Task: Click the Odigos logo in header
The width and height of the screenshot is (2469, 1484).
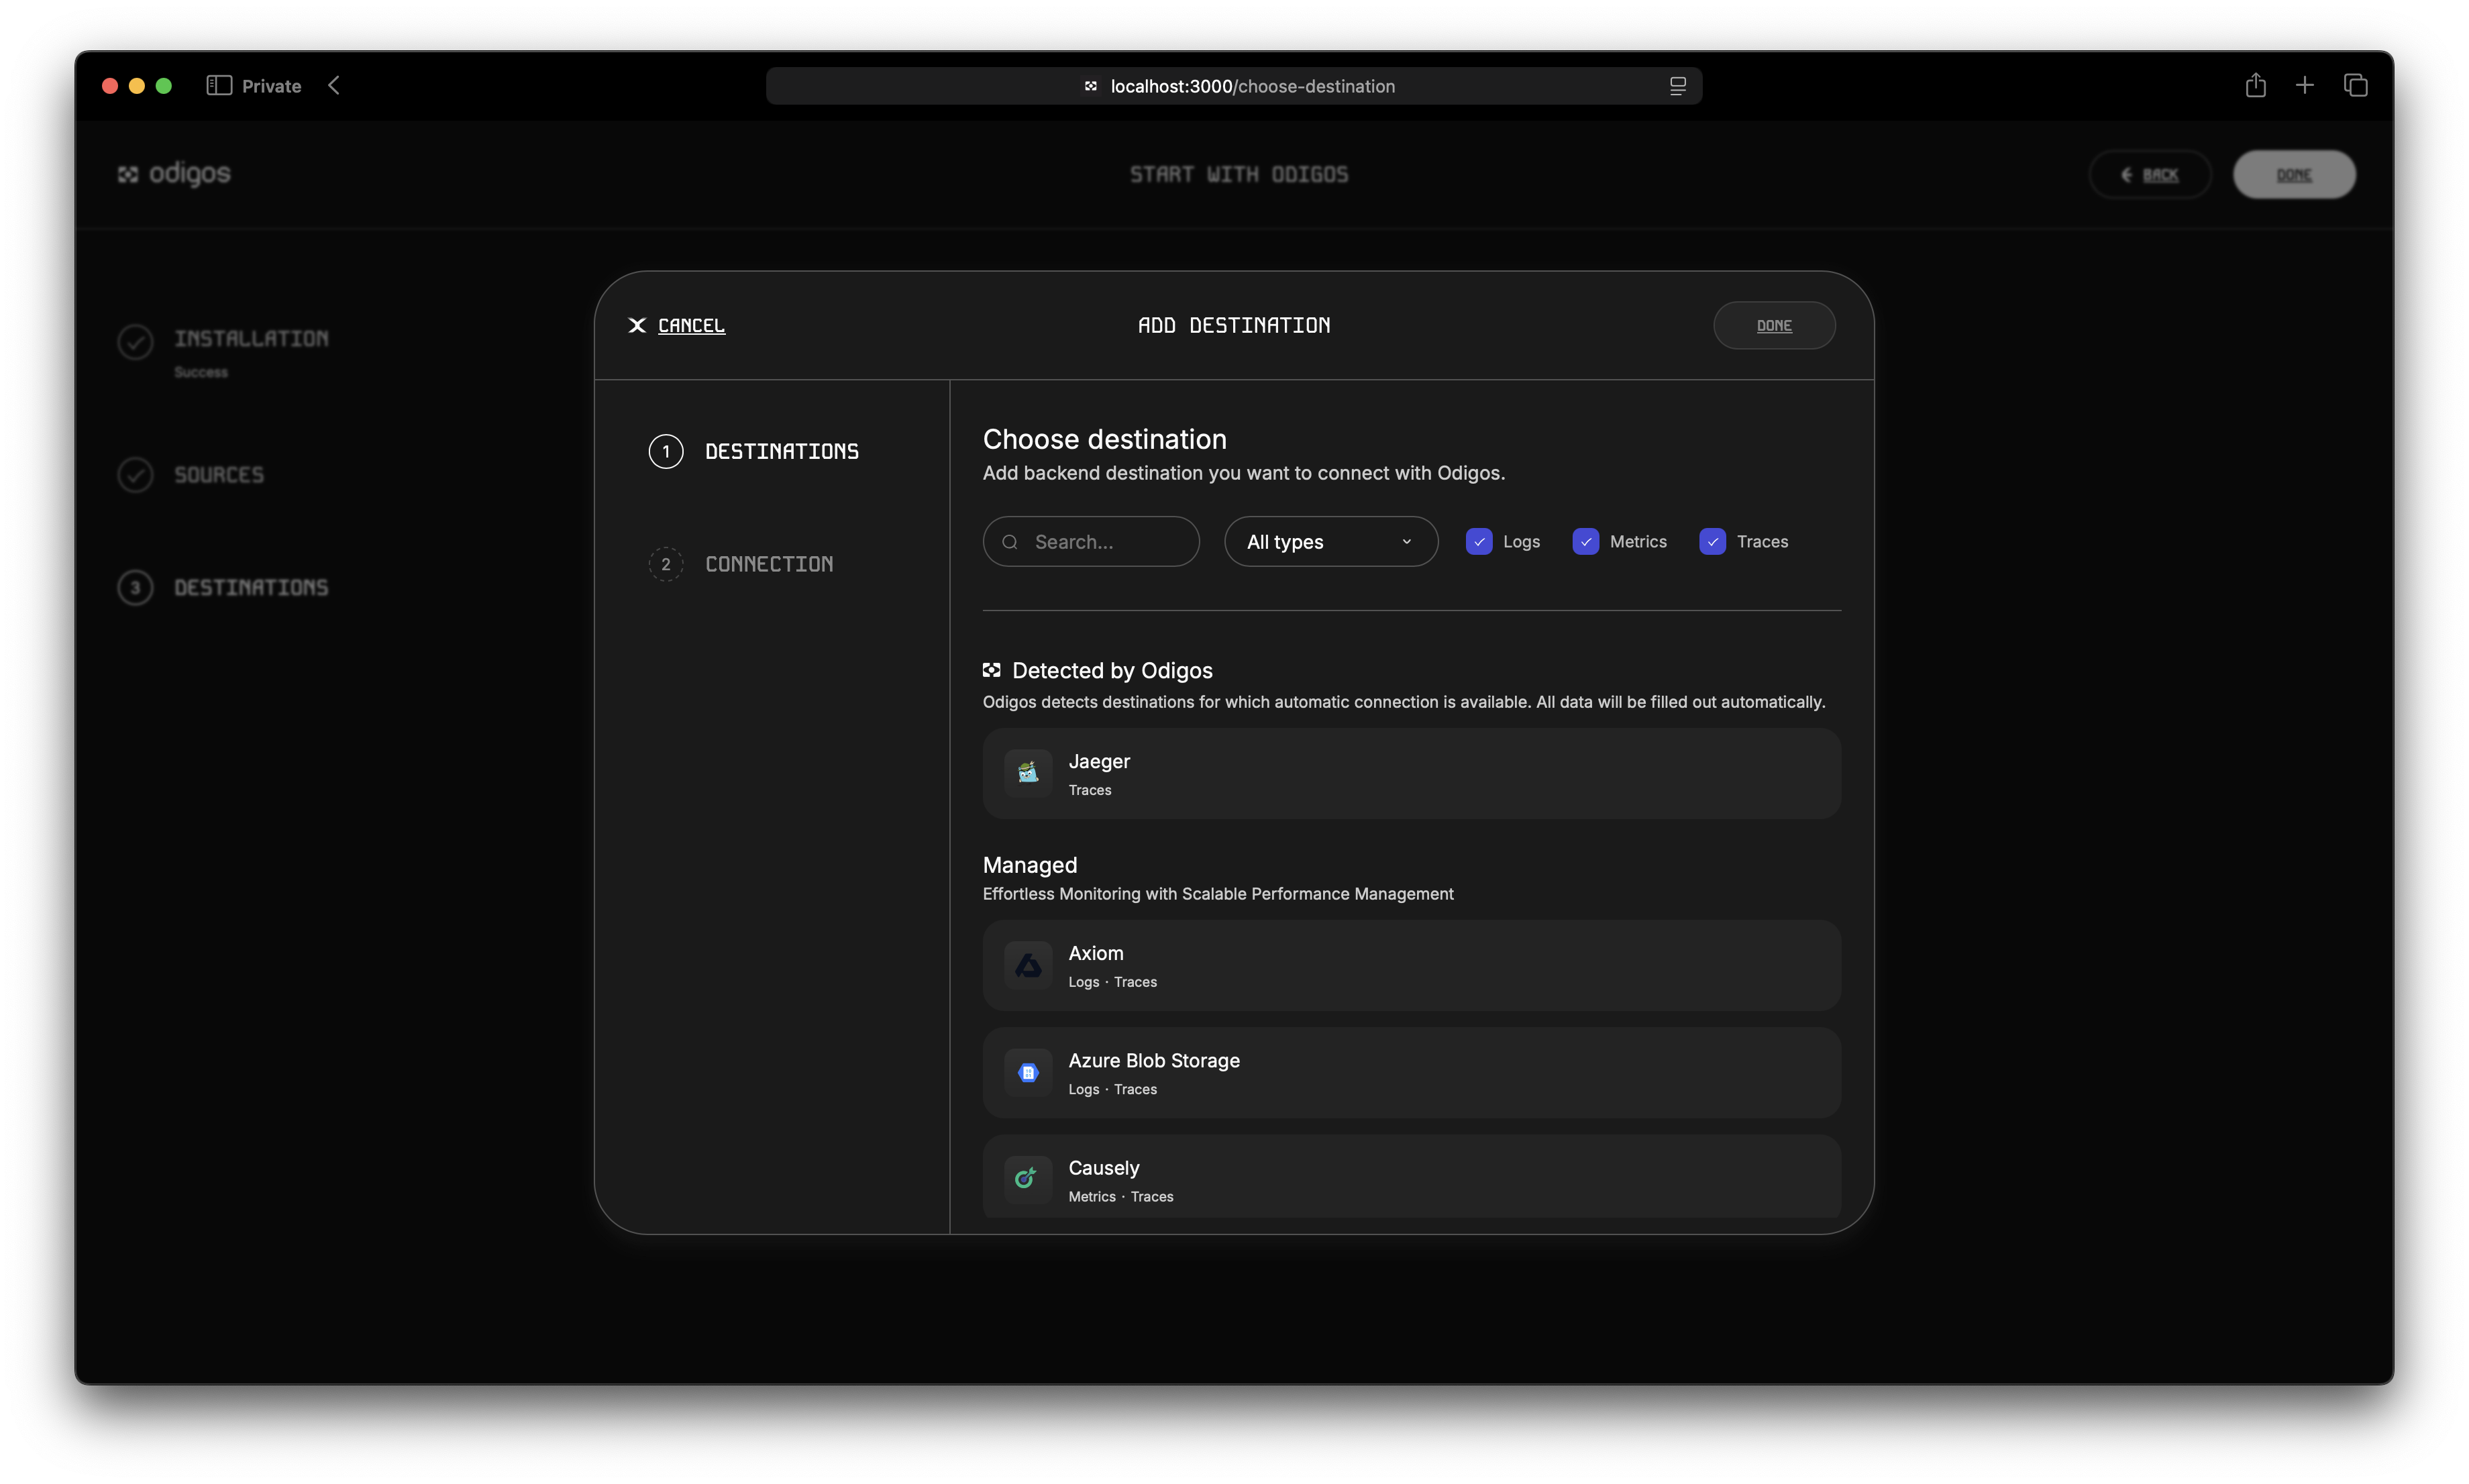Action: coord(174,174)
